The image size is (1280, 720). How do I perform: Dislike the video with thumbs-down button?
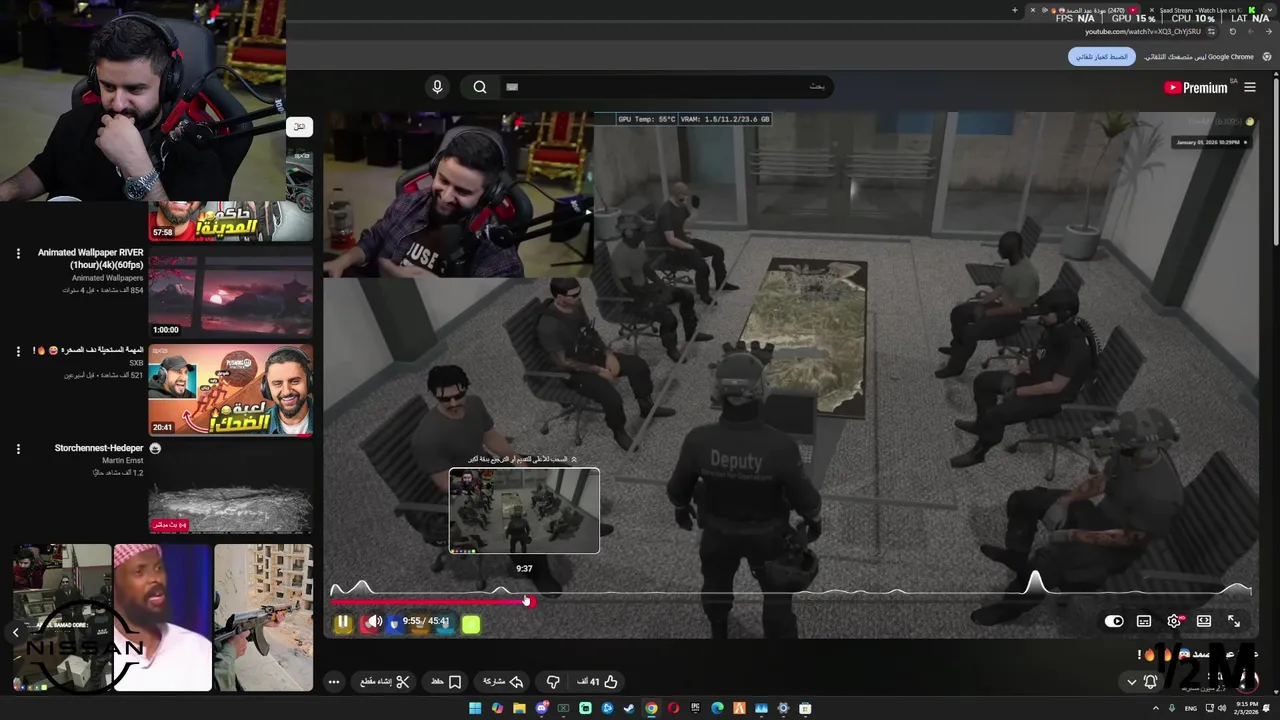point(553,682)
